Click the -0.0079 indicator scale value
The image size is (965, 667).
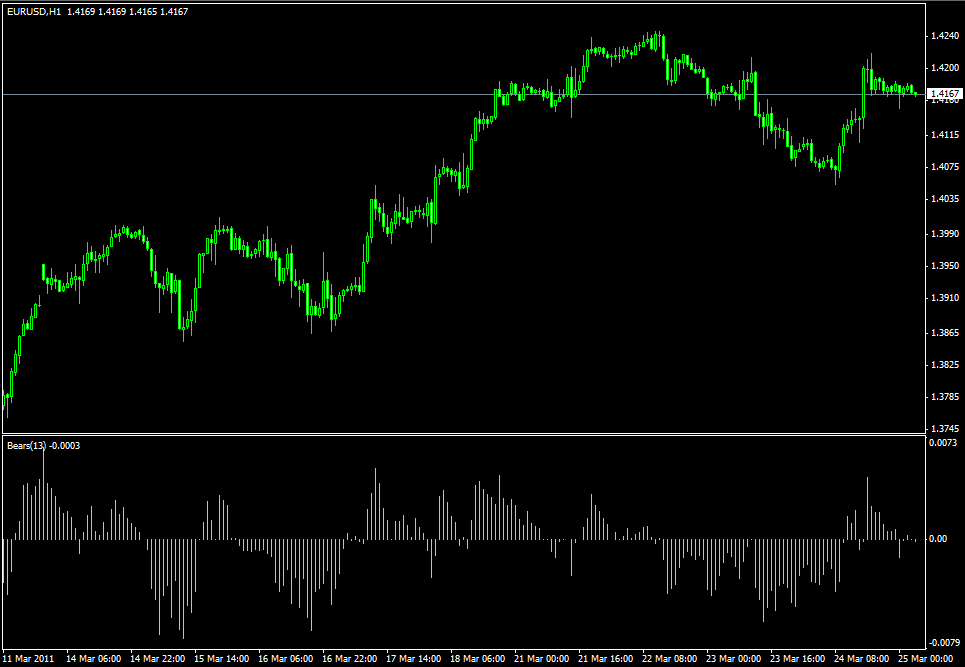coord(944,643)
